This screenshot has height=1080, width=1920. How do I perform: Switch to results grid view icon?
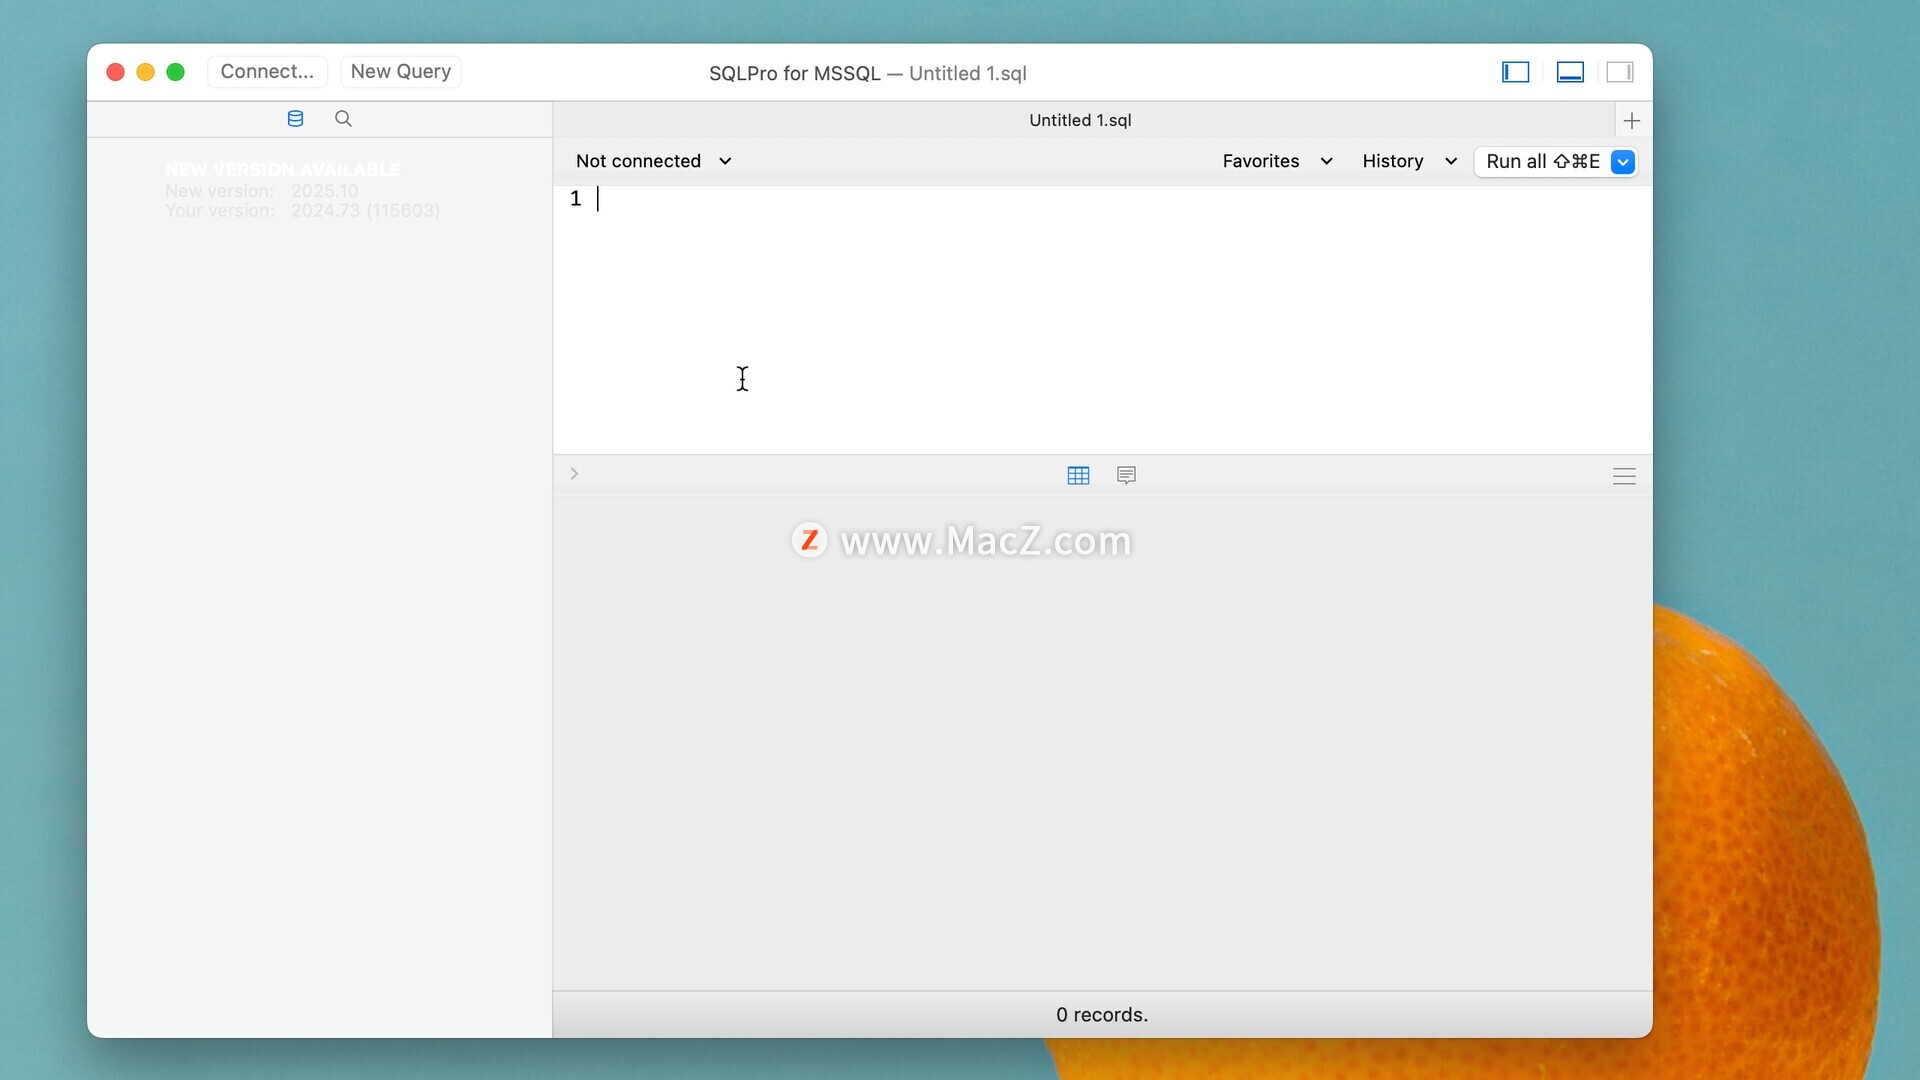(x=1078, y=476)
